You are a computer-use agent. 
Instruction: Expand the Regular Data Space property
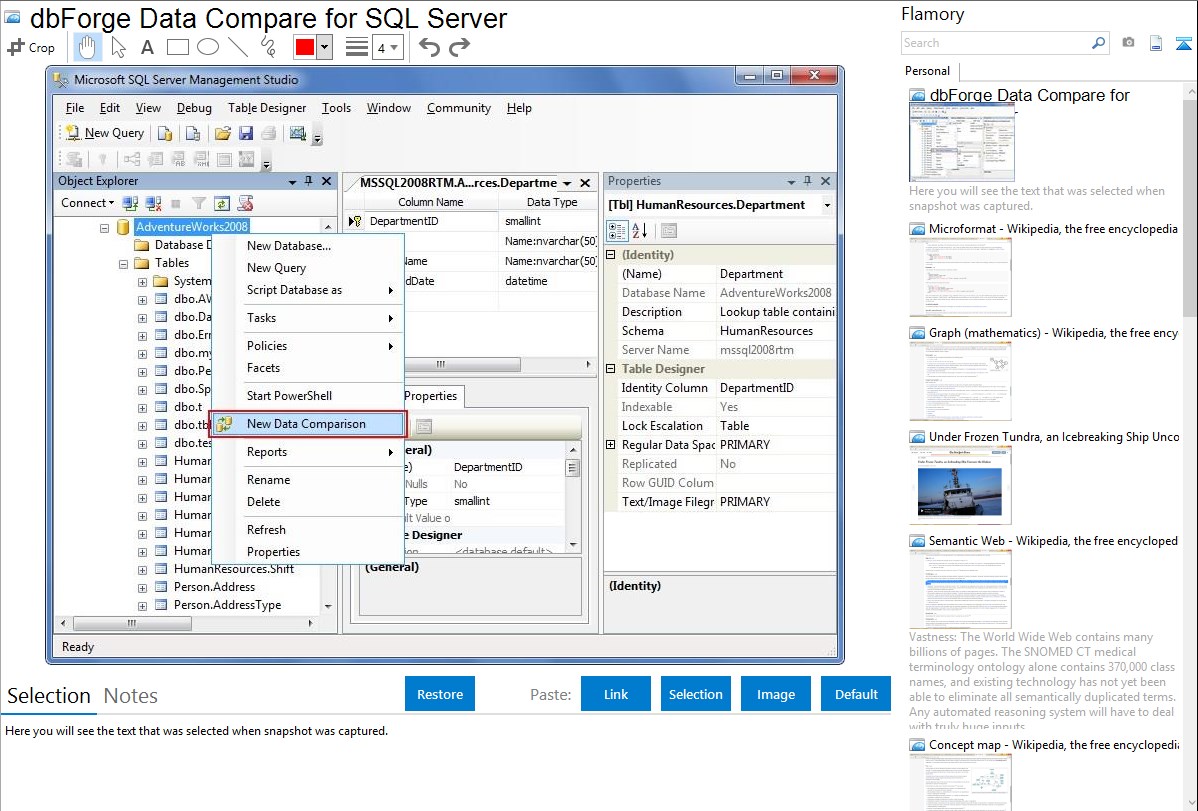(x=610, y=444)
